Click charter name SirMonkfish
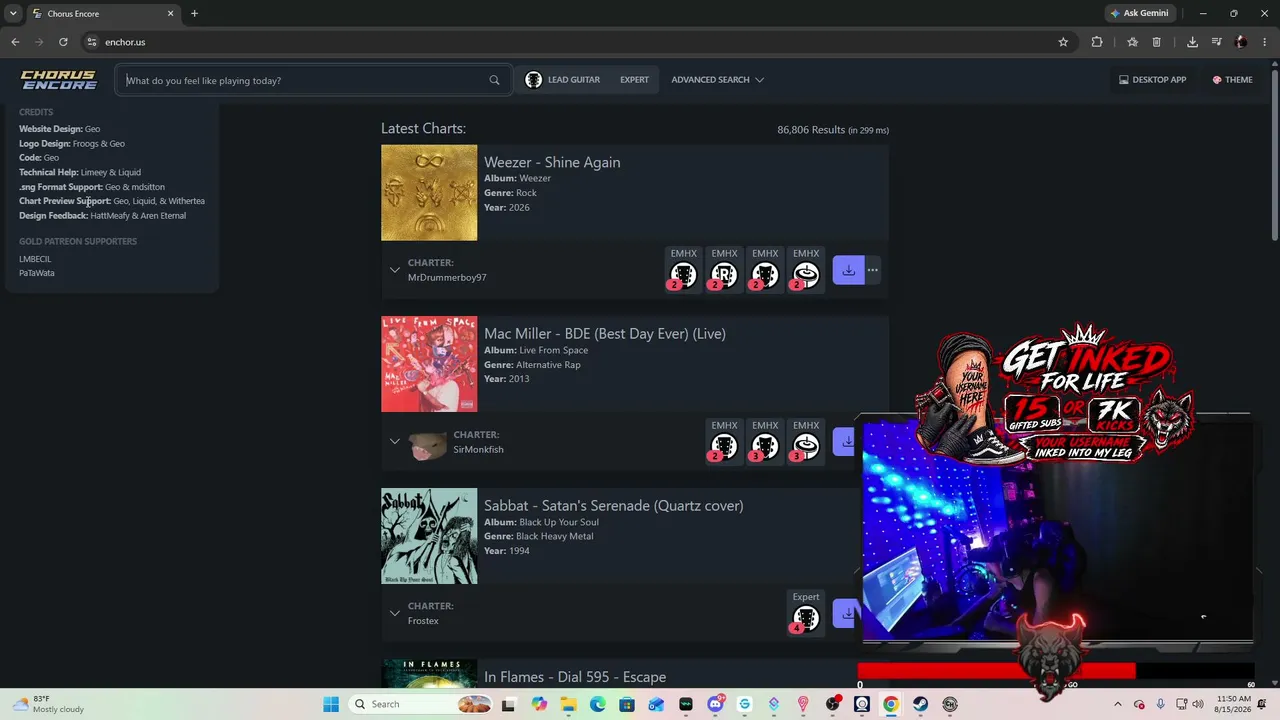The image size is (1280, 720). (478, 450)
